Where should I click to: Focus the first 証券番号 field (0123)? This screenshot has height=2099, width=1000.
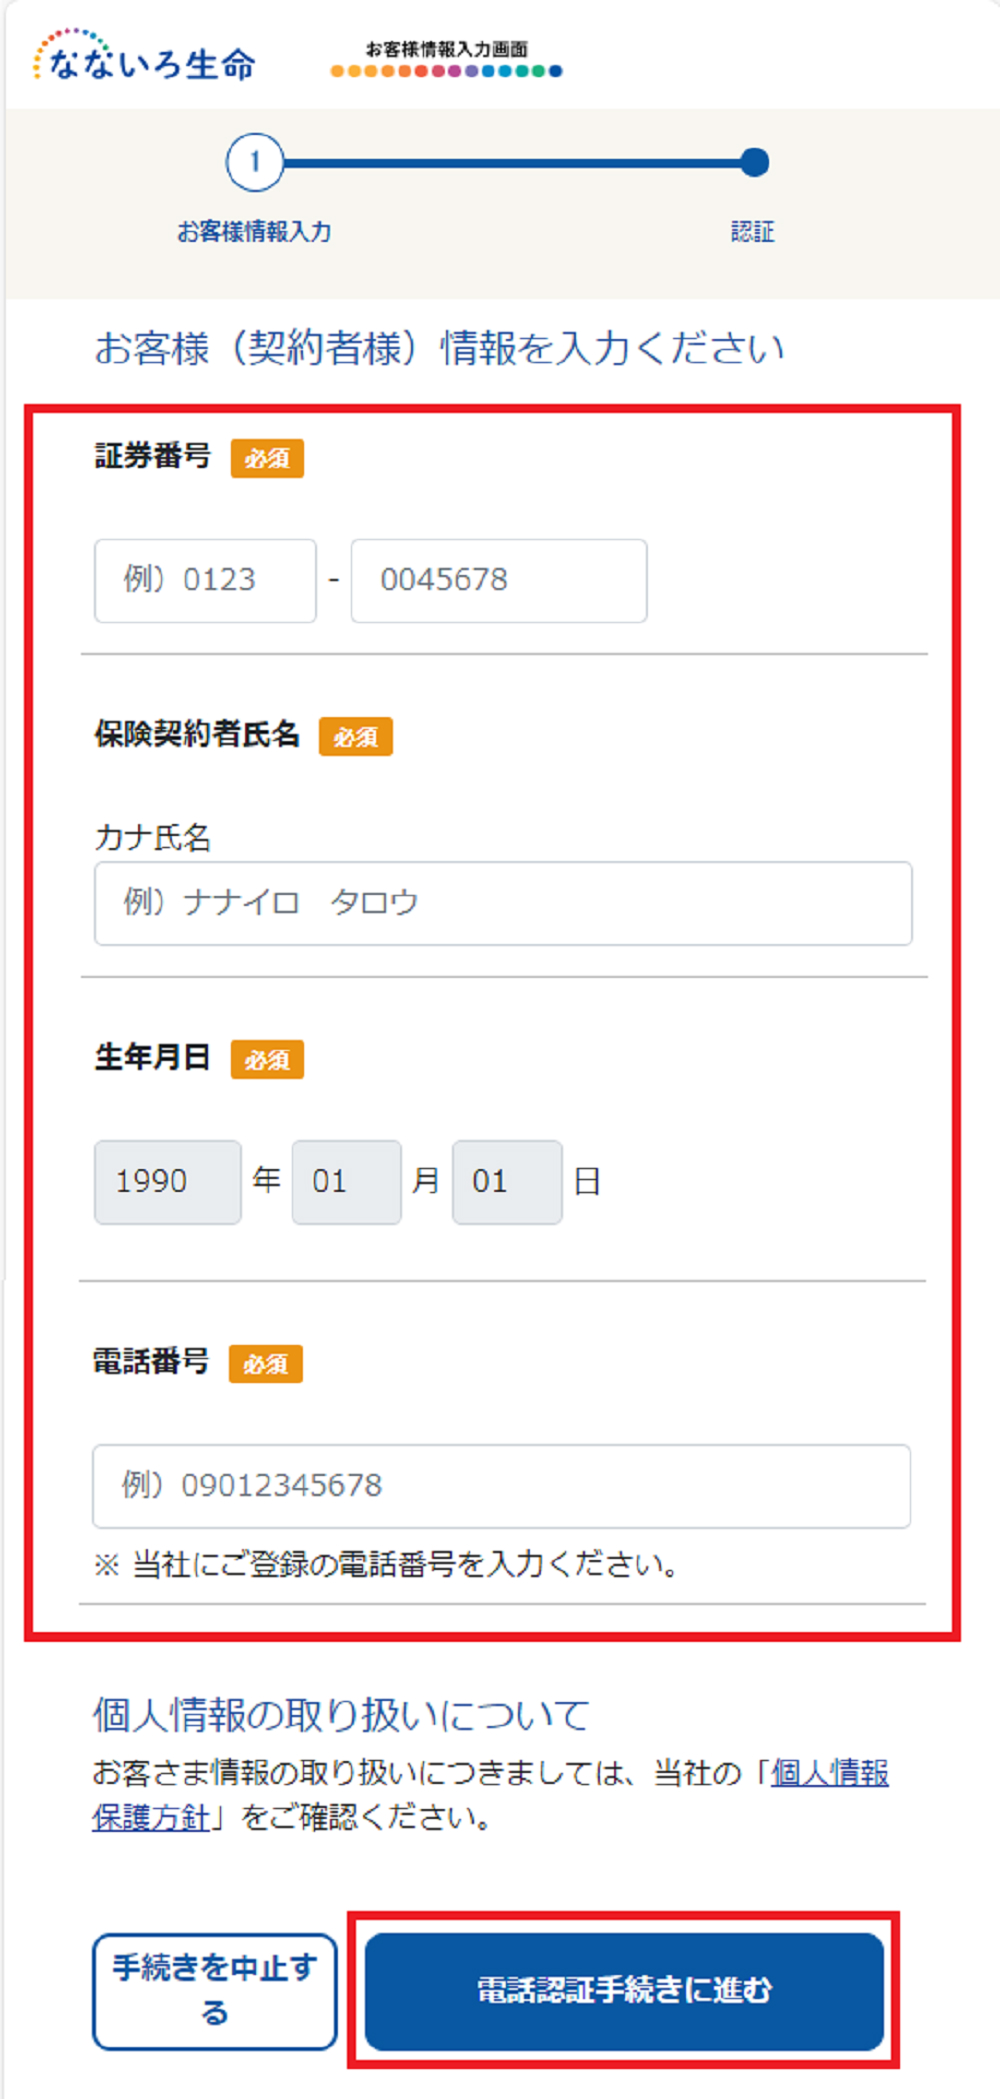point(205,581)
